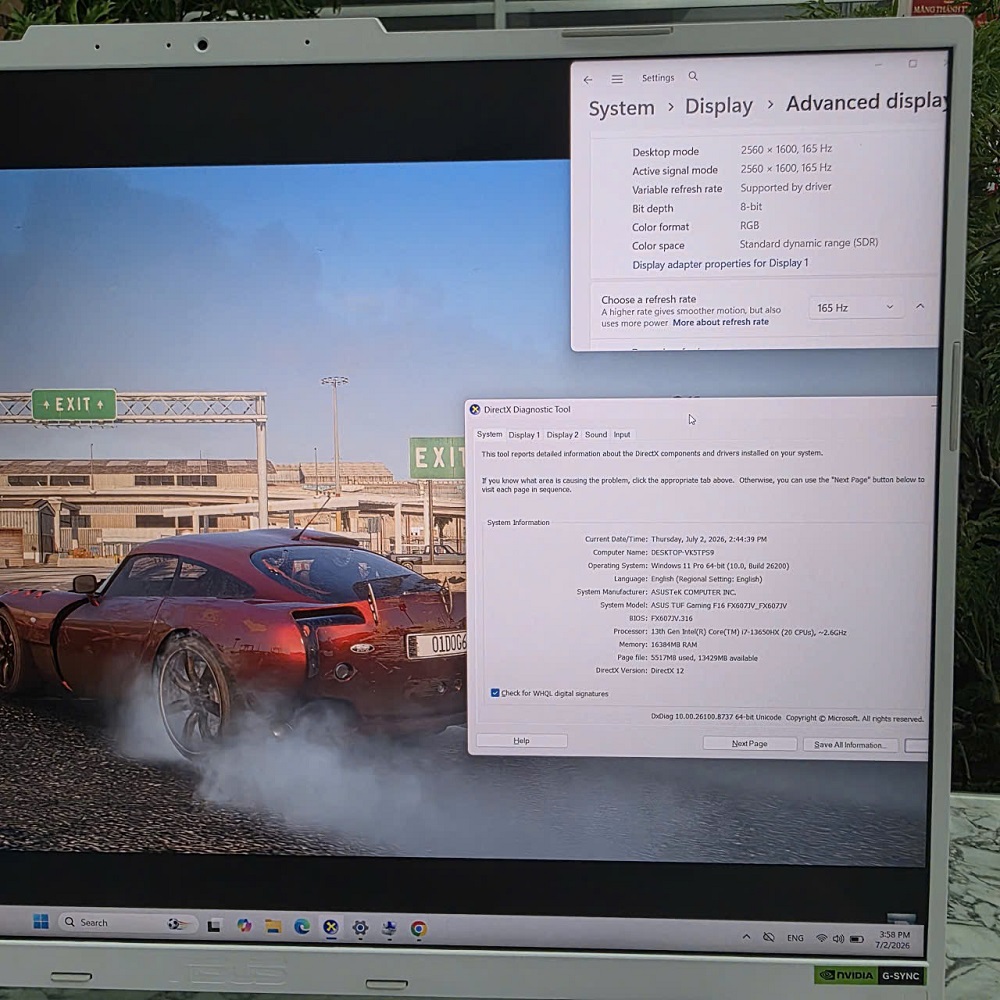Collapse the Choose a refresh rate section

(920, 306)
